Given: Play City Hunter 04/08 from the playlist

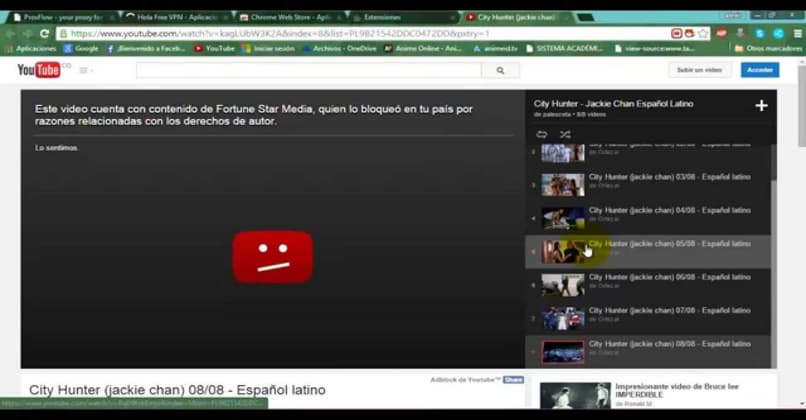Looking at the screenshot, I should pyautogui.click(x=648, y=218).
